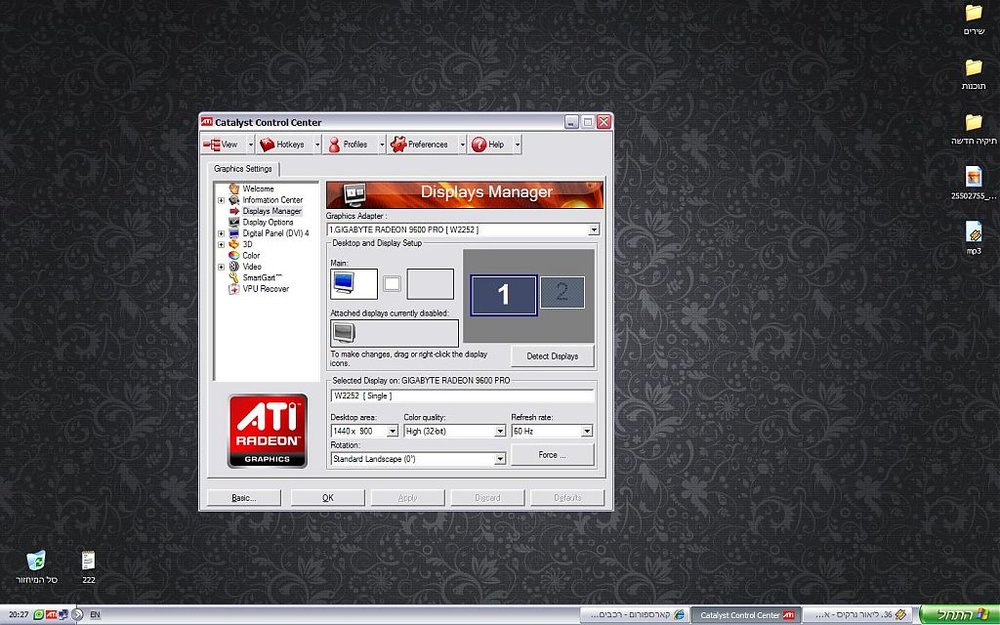Open the Hotkeys dropdown arrow
This screenshot has width=1000, height=625.
click(317, 145)
